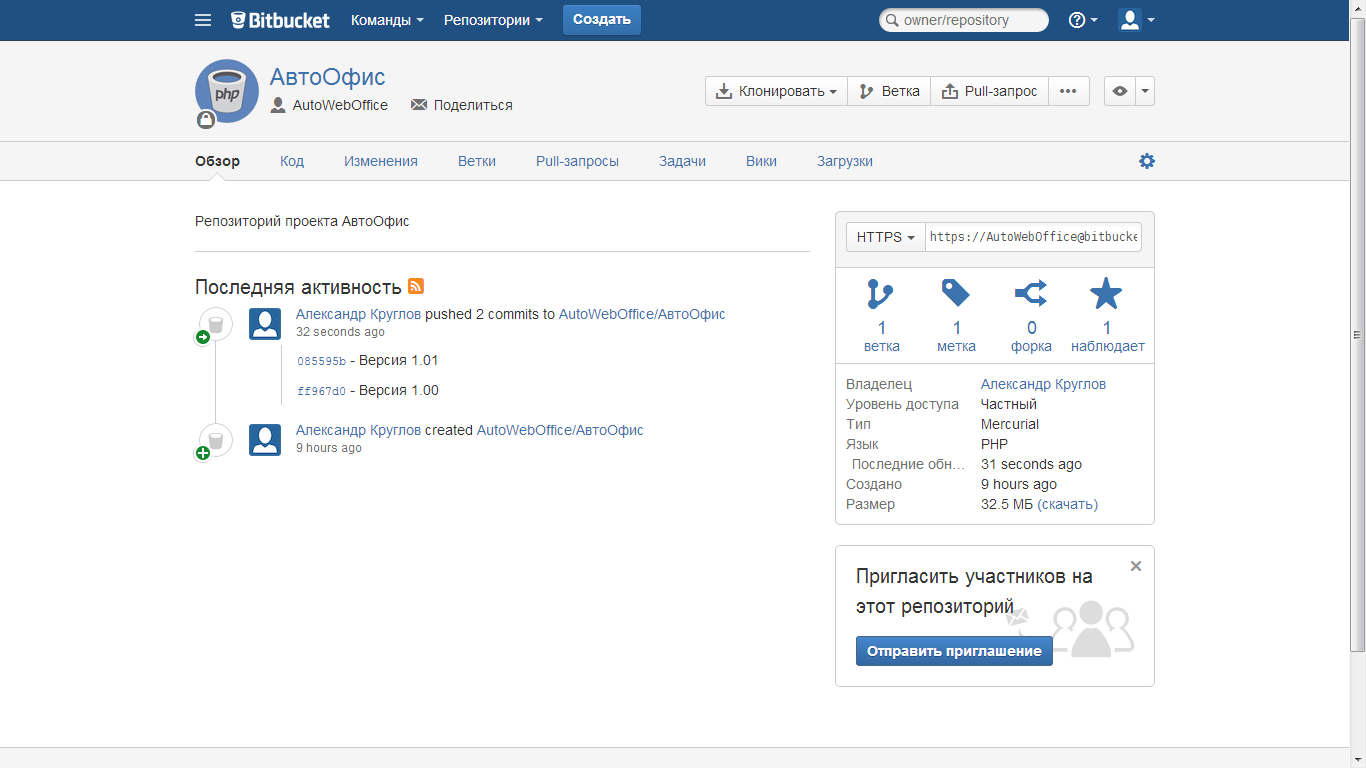
Task: Click the '32.5 МБ' size value
Action: point(1006,504)
